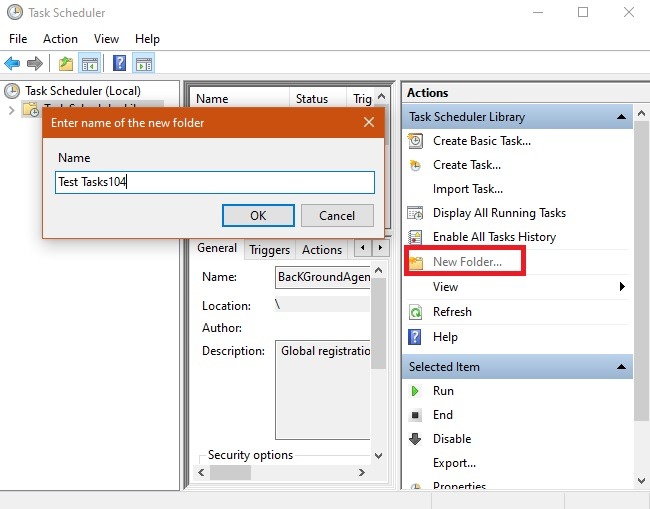The height and width of the screenshot is (509, 650).
Task: Click OK in the new folder dialog
Action: [x=258, y=216]
